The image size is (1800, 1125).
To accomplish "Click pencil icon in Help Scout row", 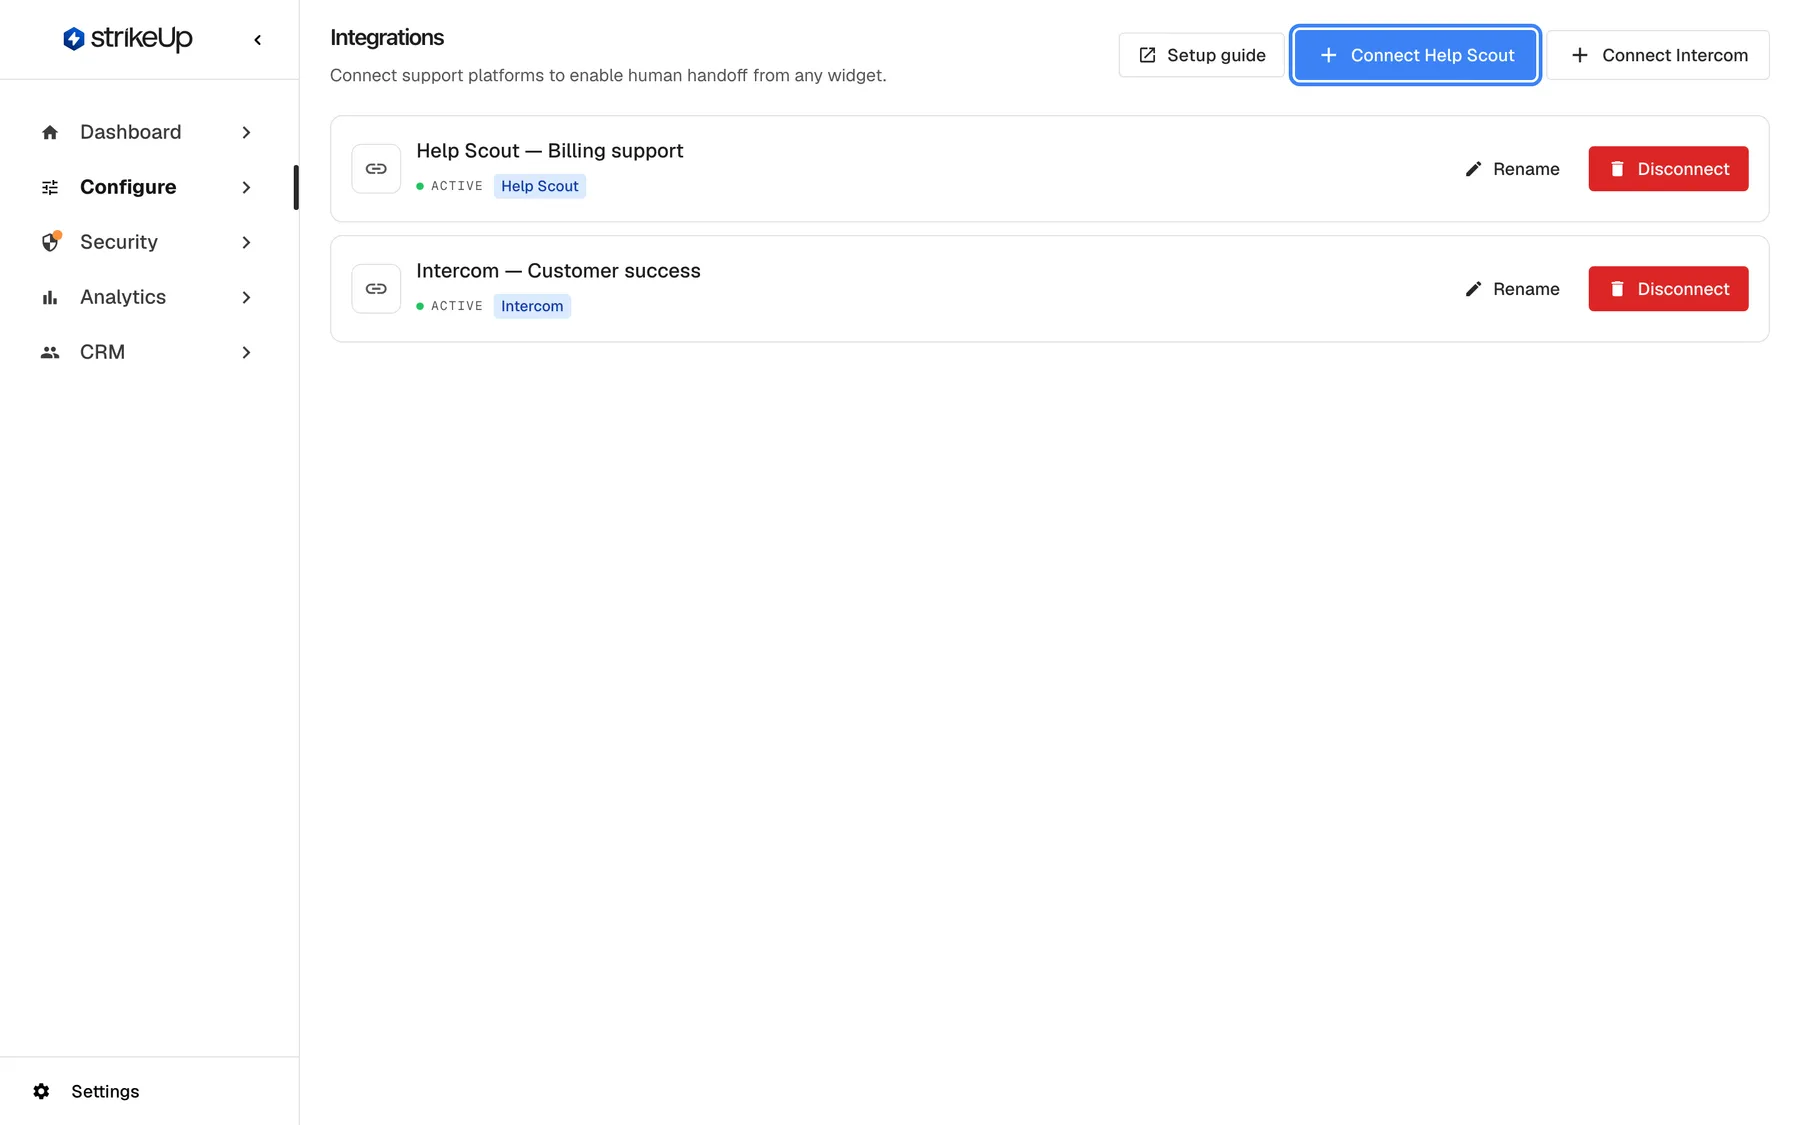I will [x=1473, y=169].
